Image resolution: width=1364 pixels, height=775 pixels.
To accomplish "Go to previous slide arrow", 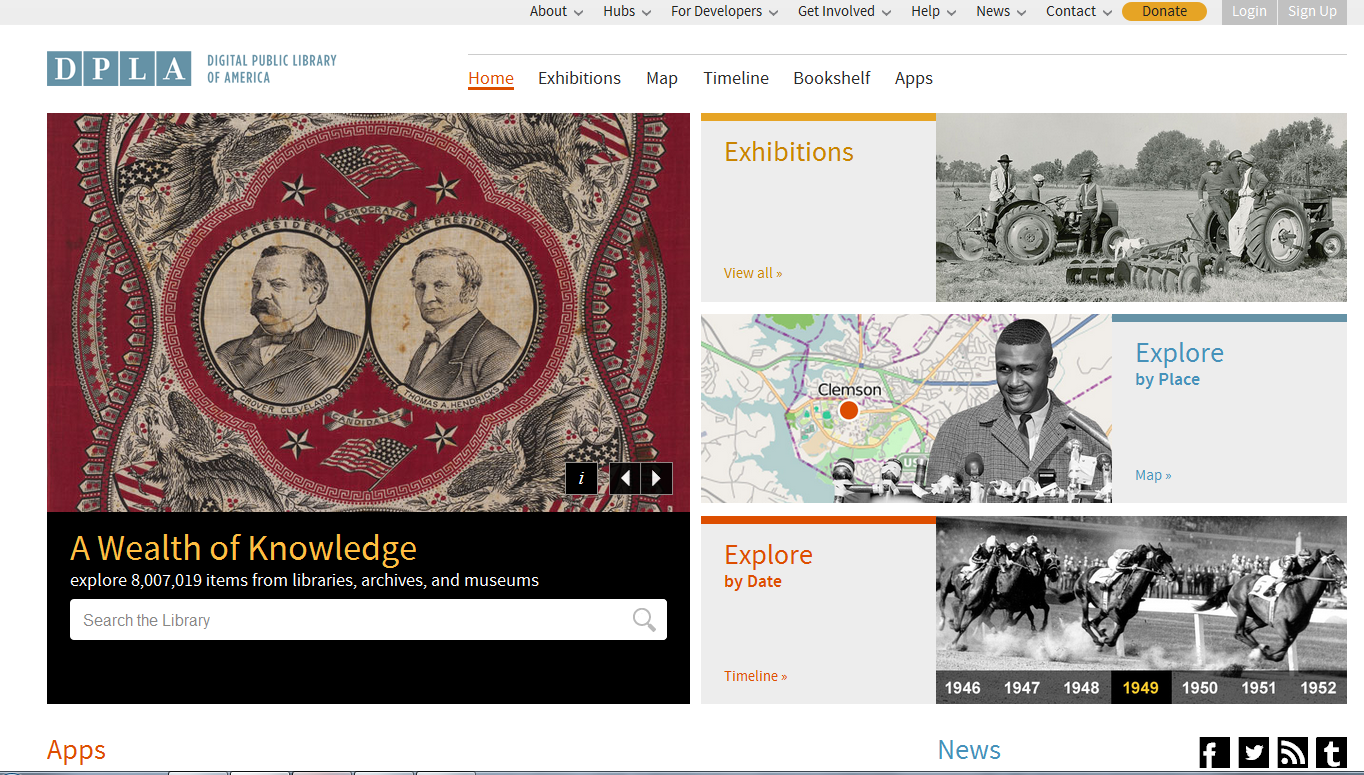I will (x=625, y=478).
